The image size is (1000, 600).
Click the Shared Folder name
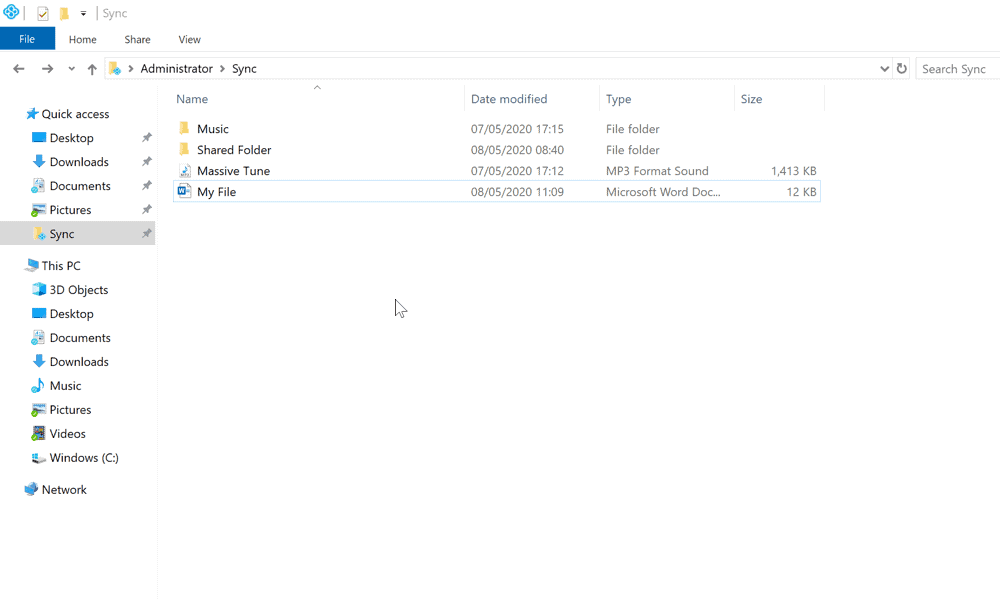234,150
